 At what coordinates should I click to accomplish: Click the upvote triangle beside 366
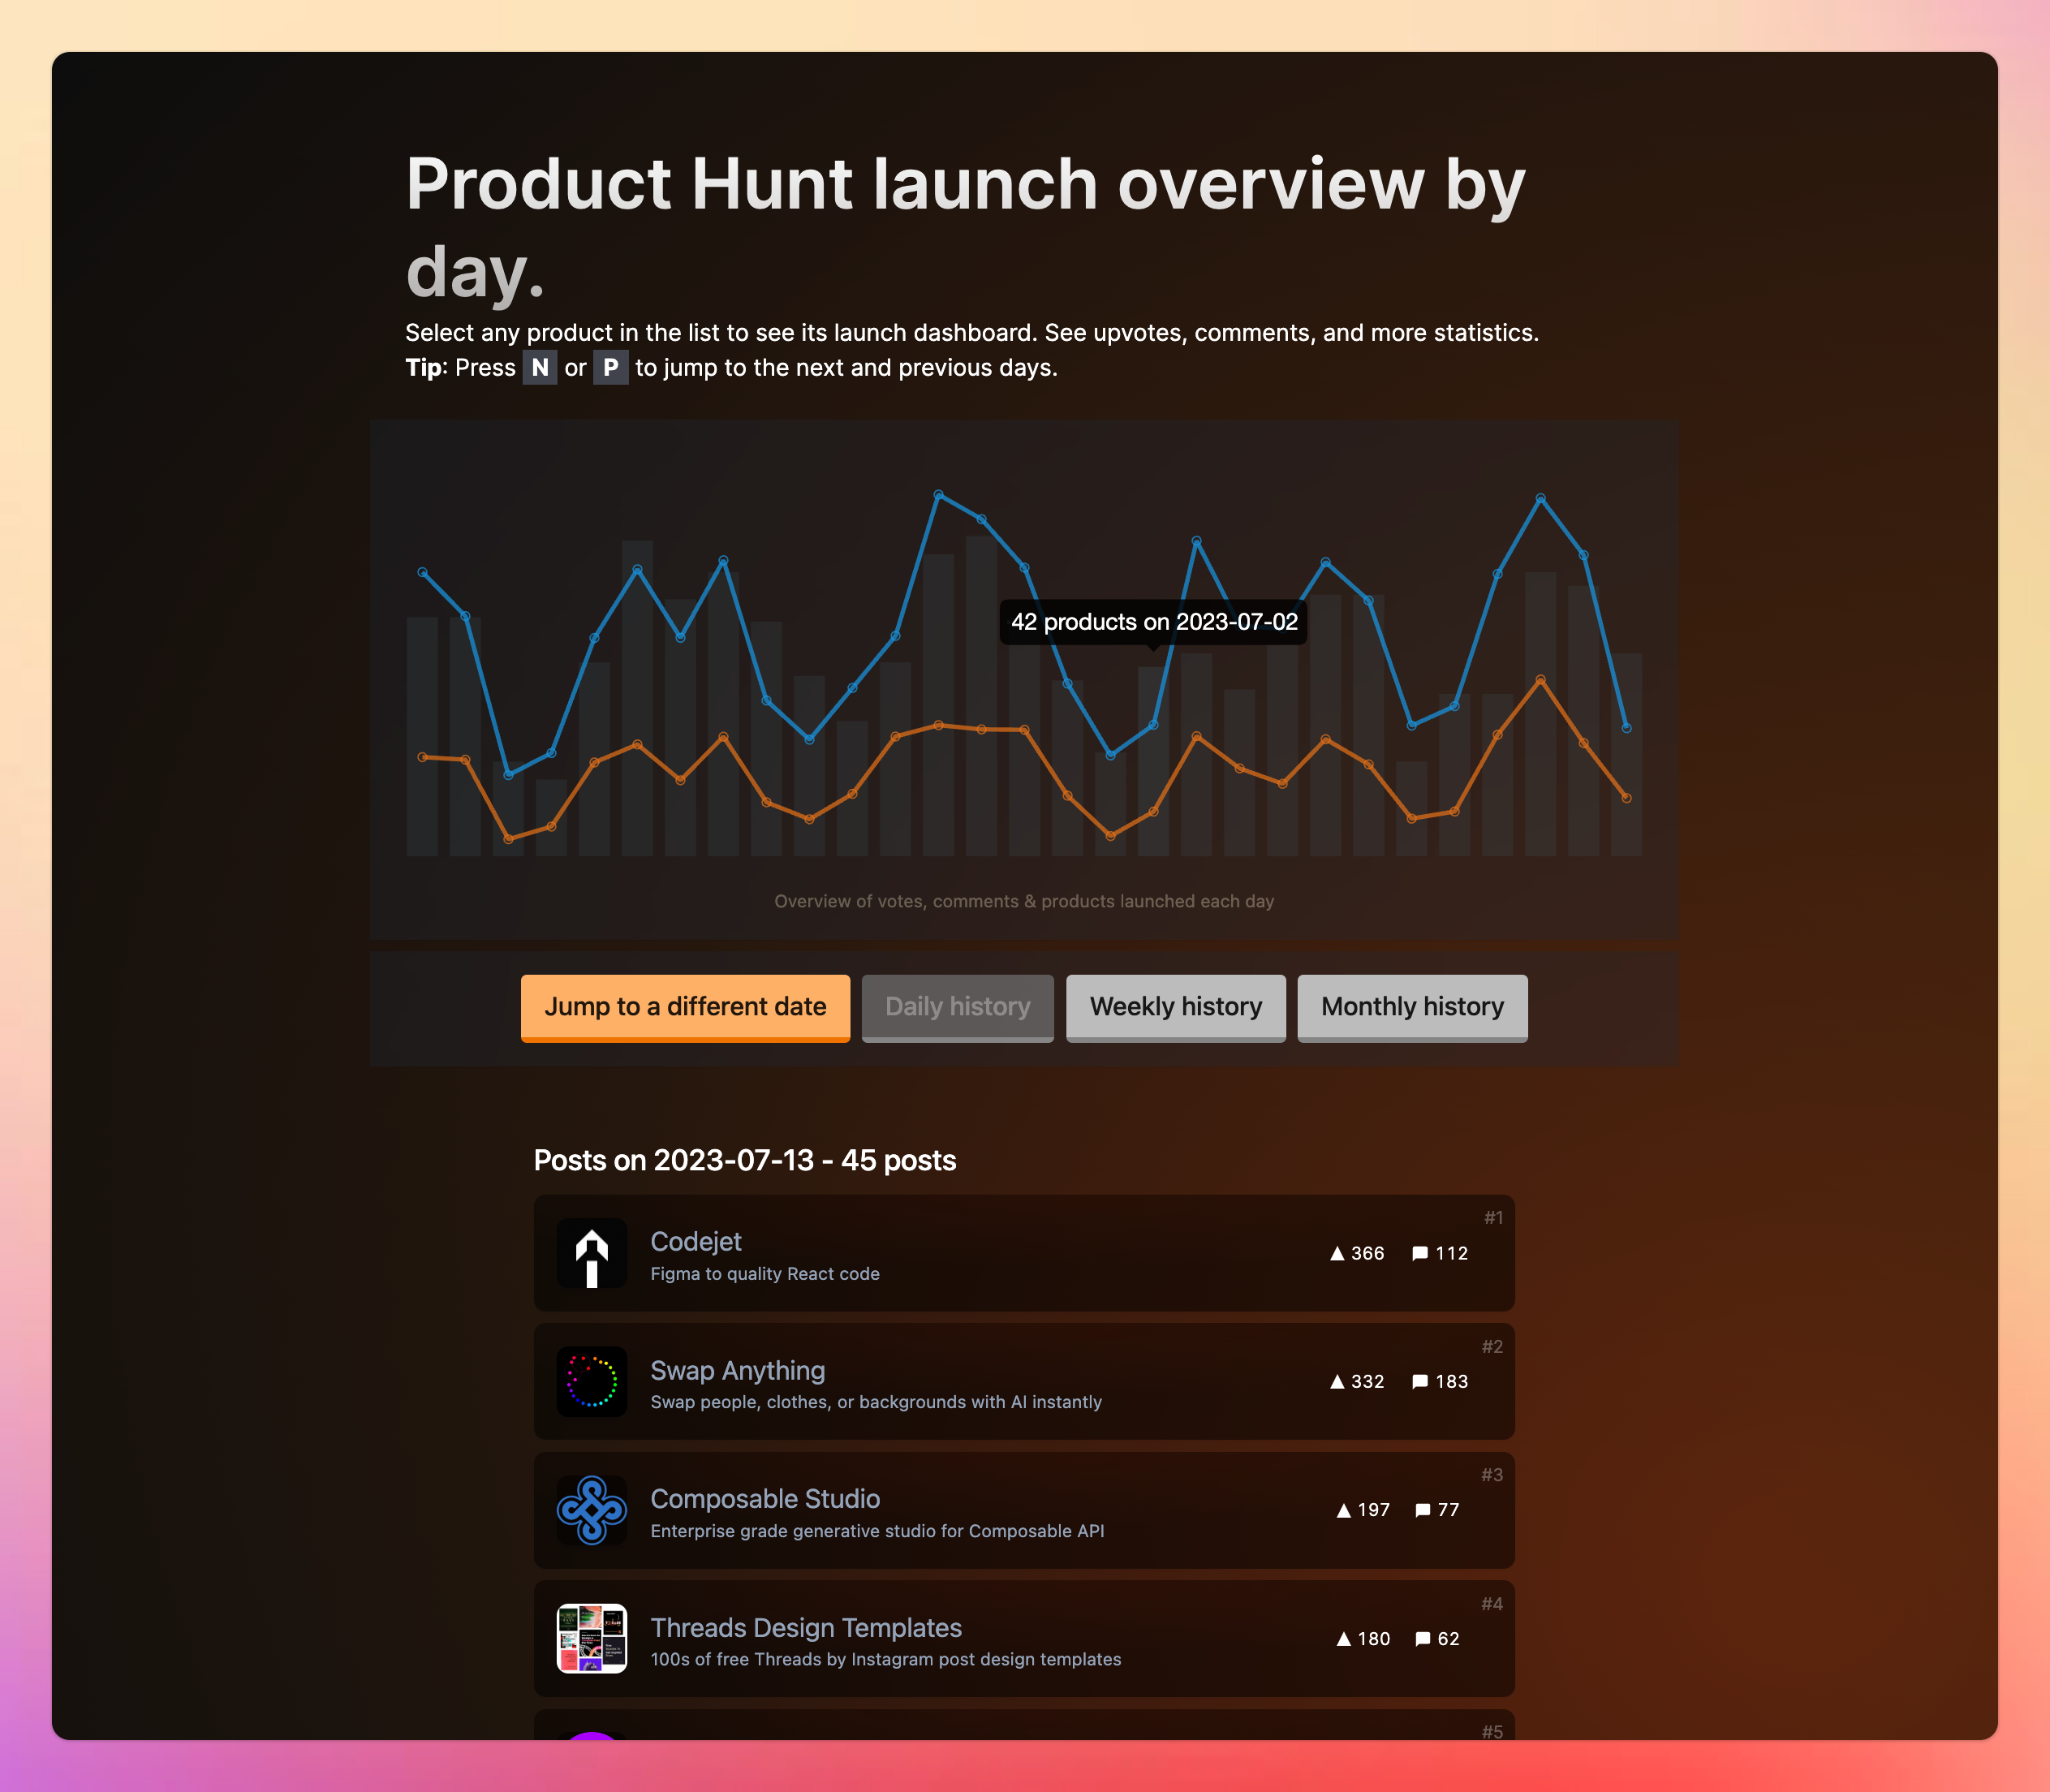coord(1337,1254)
